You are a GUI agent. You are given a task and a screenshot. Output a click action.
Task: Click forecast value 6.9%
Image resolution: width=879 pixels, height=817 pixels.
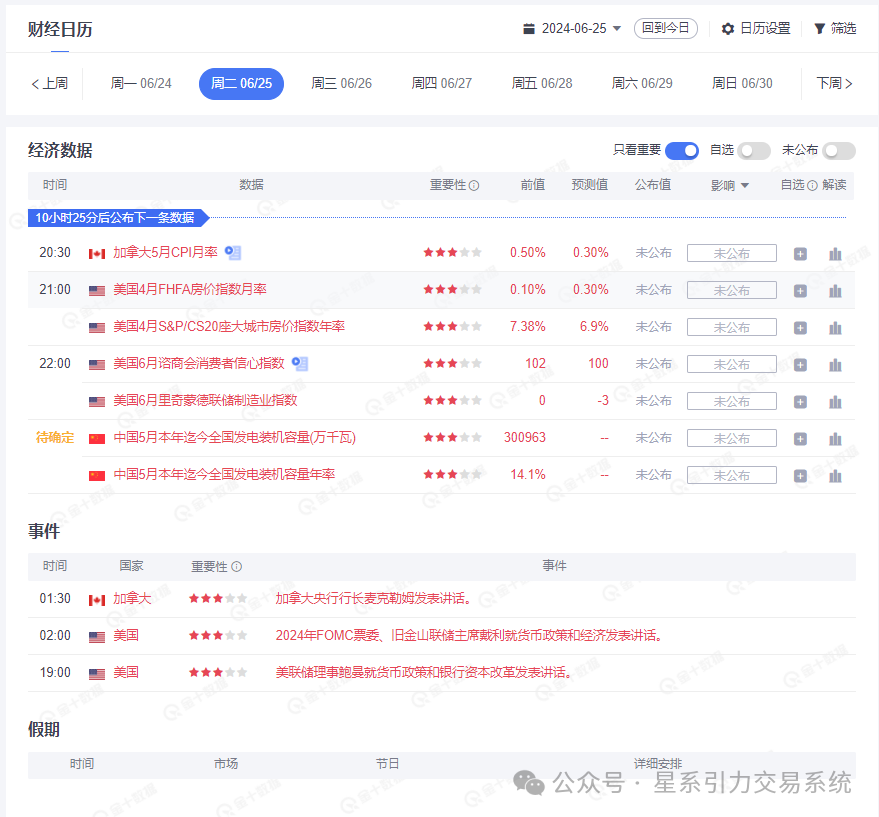[594, 327]
